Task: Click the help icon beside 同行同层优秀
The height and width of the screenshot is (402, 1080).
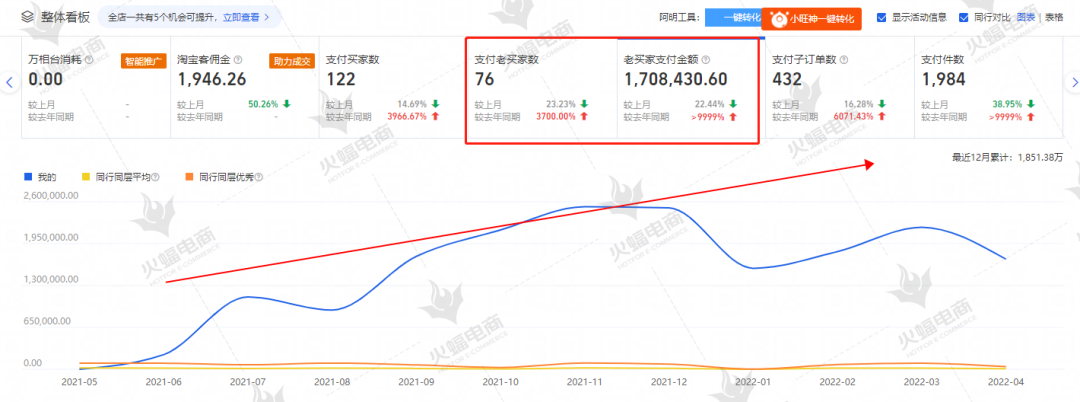Action: click(x=259, y=177)
